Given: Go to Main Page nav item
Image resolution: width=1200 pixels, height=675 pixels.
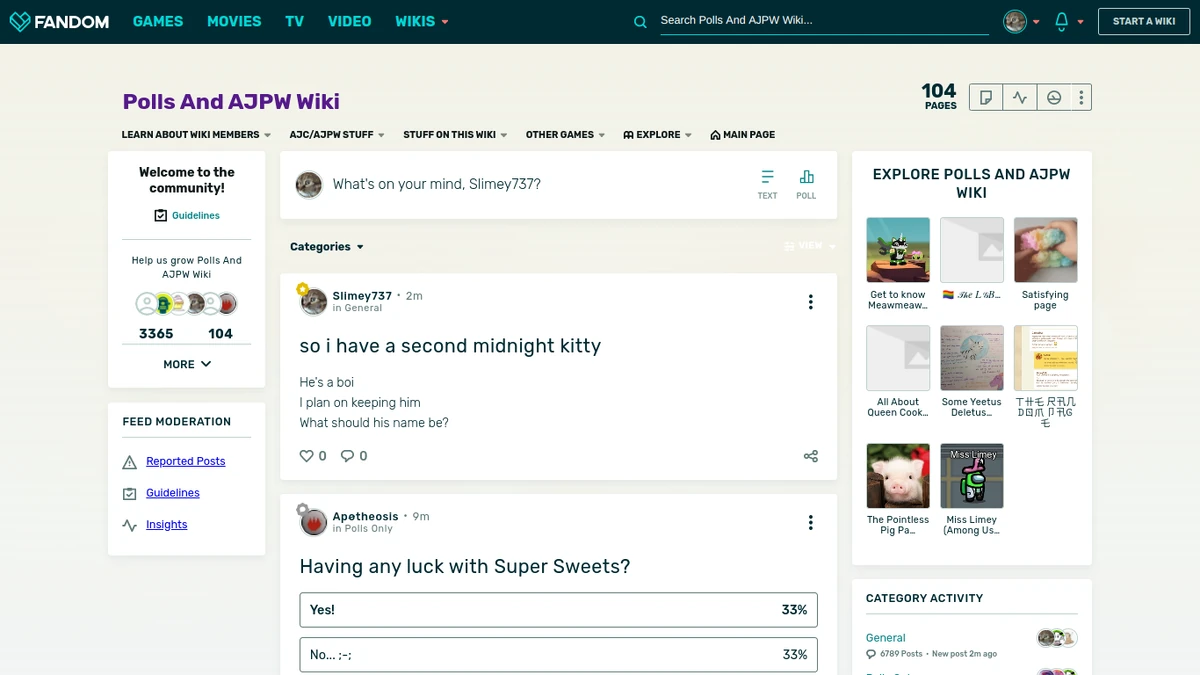Looking at the screenshot, I should [x=742, y=135].
